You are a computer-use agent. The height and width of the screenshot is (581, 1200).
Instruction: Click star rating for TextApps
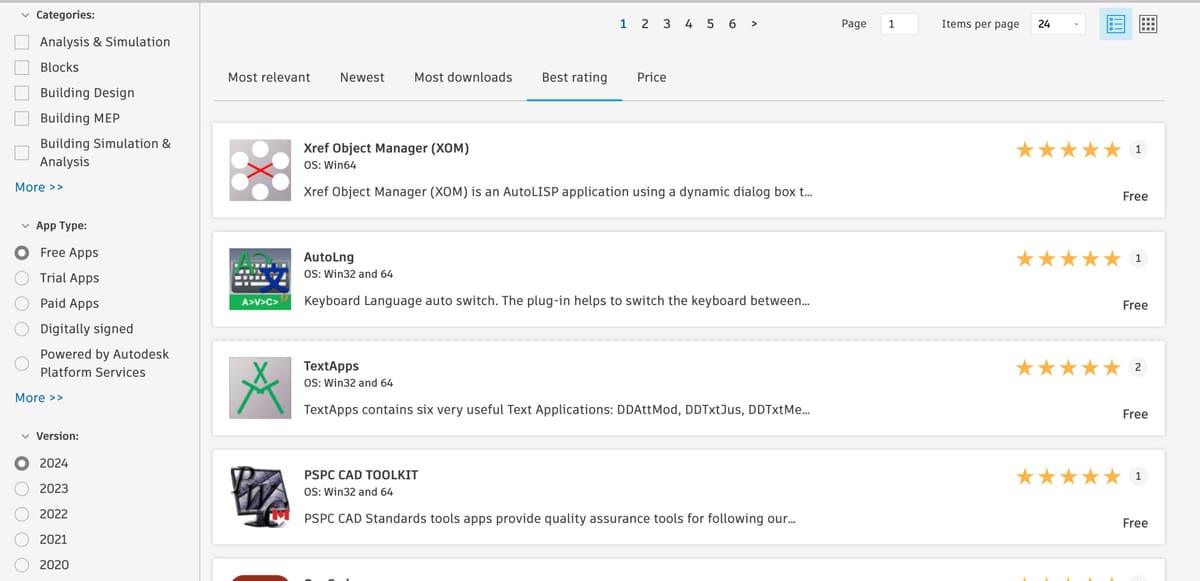pyautogui.click(x=1068, y=368)
